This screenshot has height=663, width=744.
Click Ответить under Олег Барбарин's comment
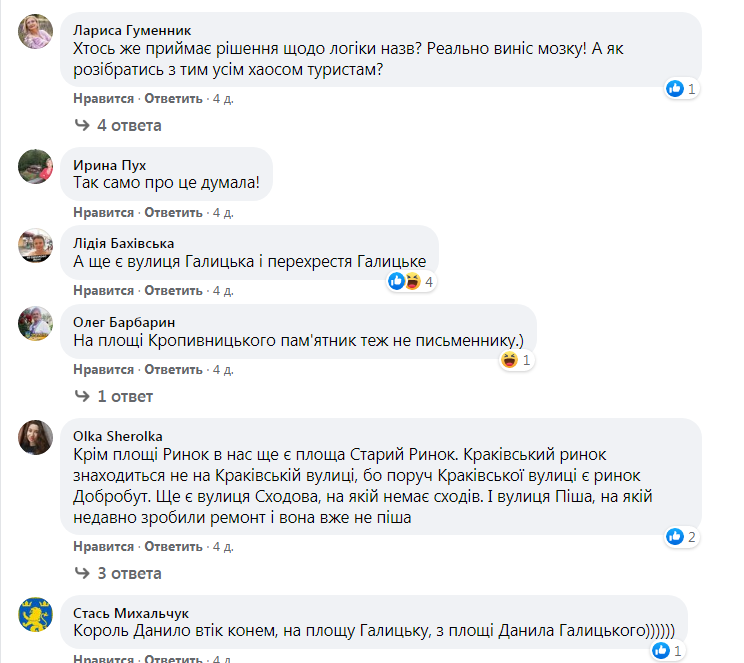click(x=174, y=369)
